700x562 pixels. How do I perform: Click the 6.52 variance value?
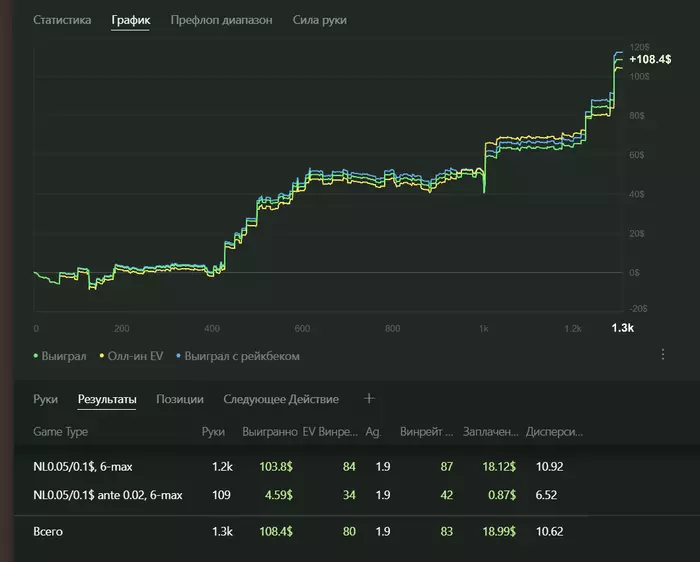click(546, 495)
